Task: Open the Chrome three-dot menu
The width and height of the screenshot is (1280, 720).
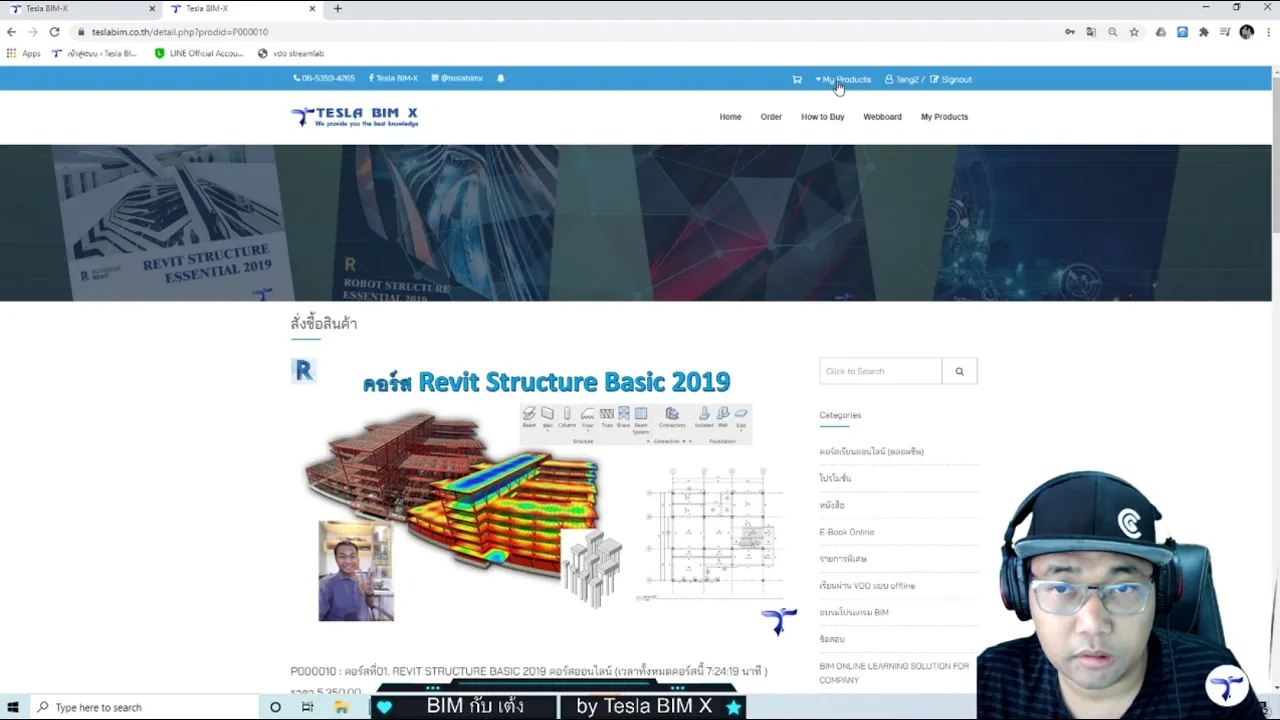Action: coord(1267,32)
